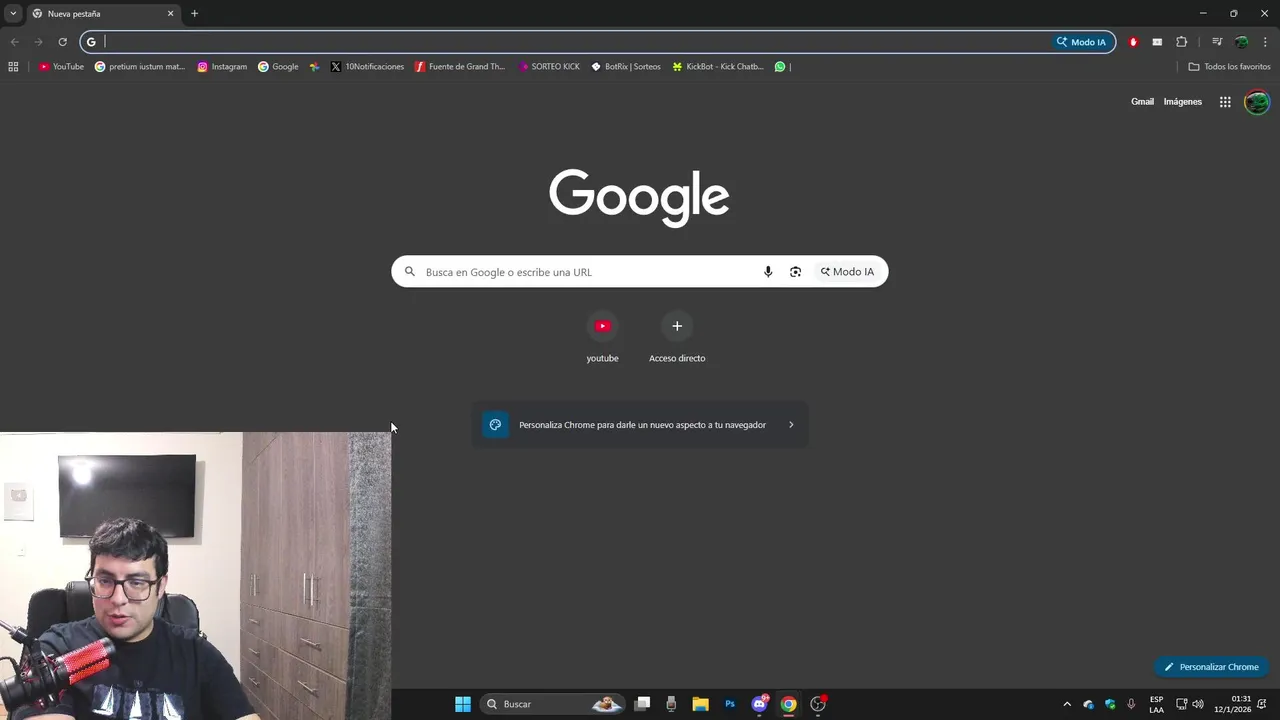
Task: Open the WhatsApp bookmark icon
Action: tap(780, 67)
